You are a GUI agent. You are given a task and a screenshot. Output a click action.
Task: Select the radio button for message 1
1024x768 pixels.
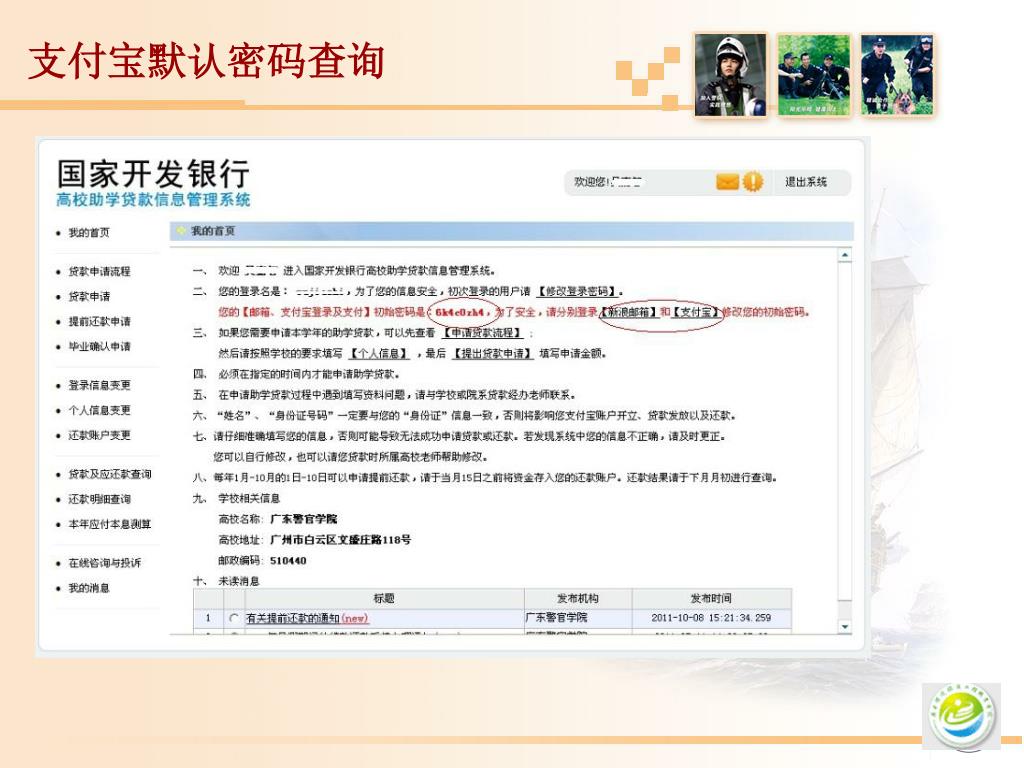pyautogui.click(x=234, y=618)
